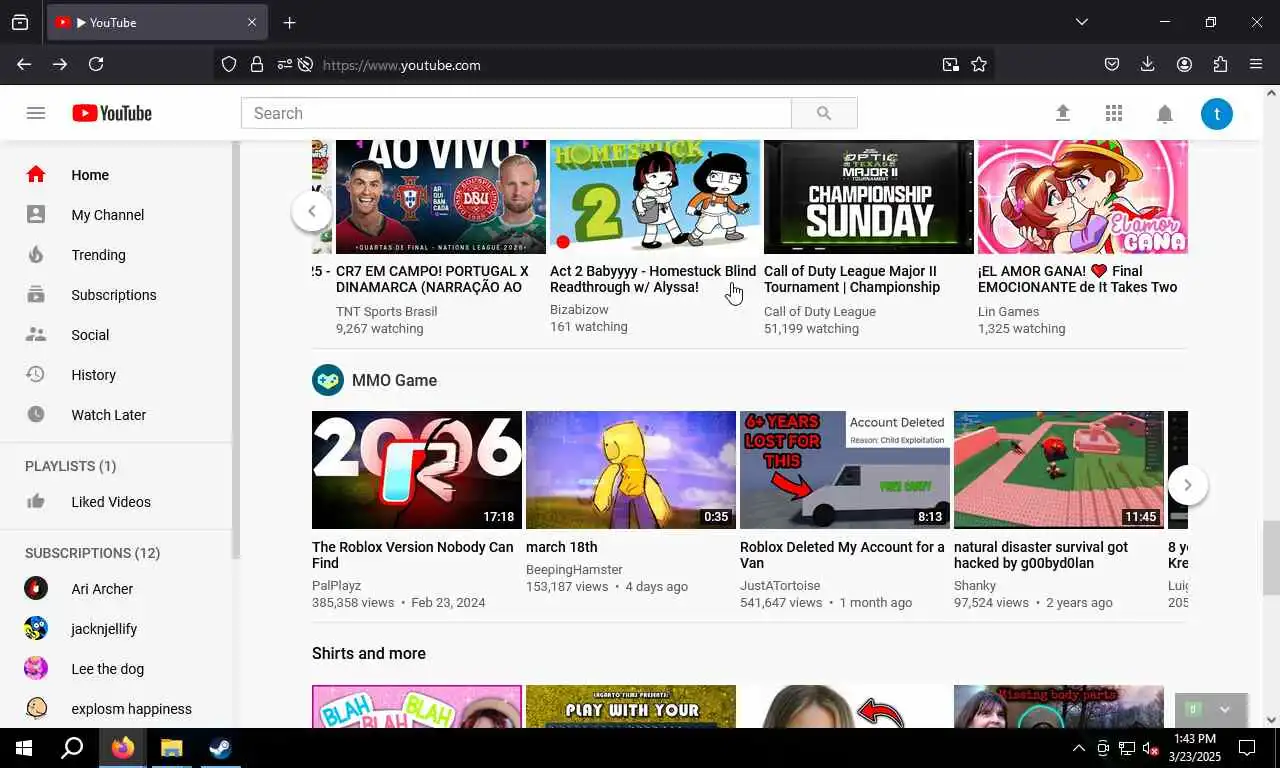Open the 'march 18th' video thumbnail
This screenshot has height=768, width=1280.
pyautogui.click(x=631, y=470)
